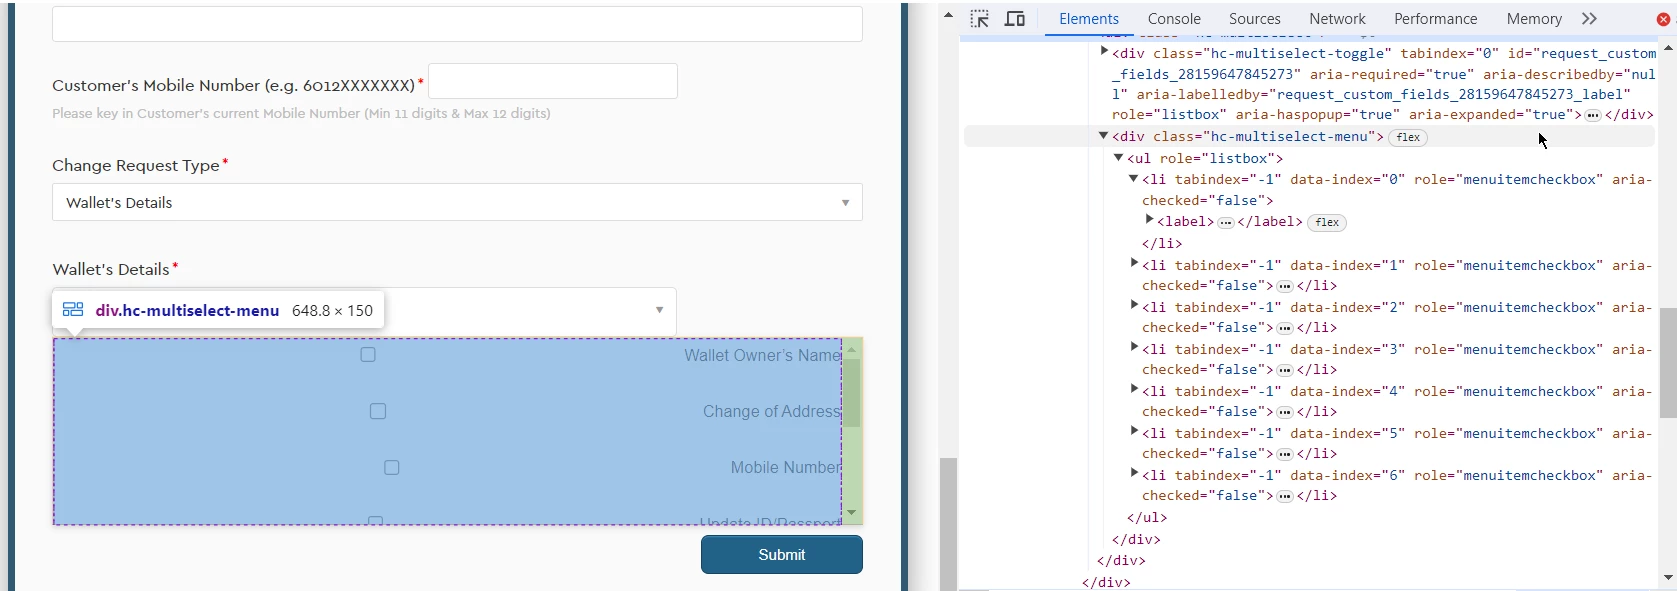Viewport: 1677px width, 591px height.
Task: Expand the li data-index 2 node
Action: (x=1134, y=306)
